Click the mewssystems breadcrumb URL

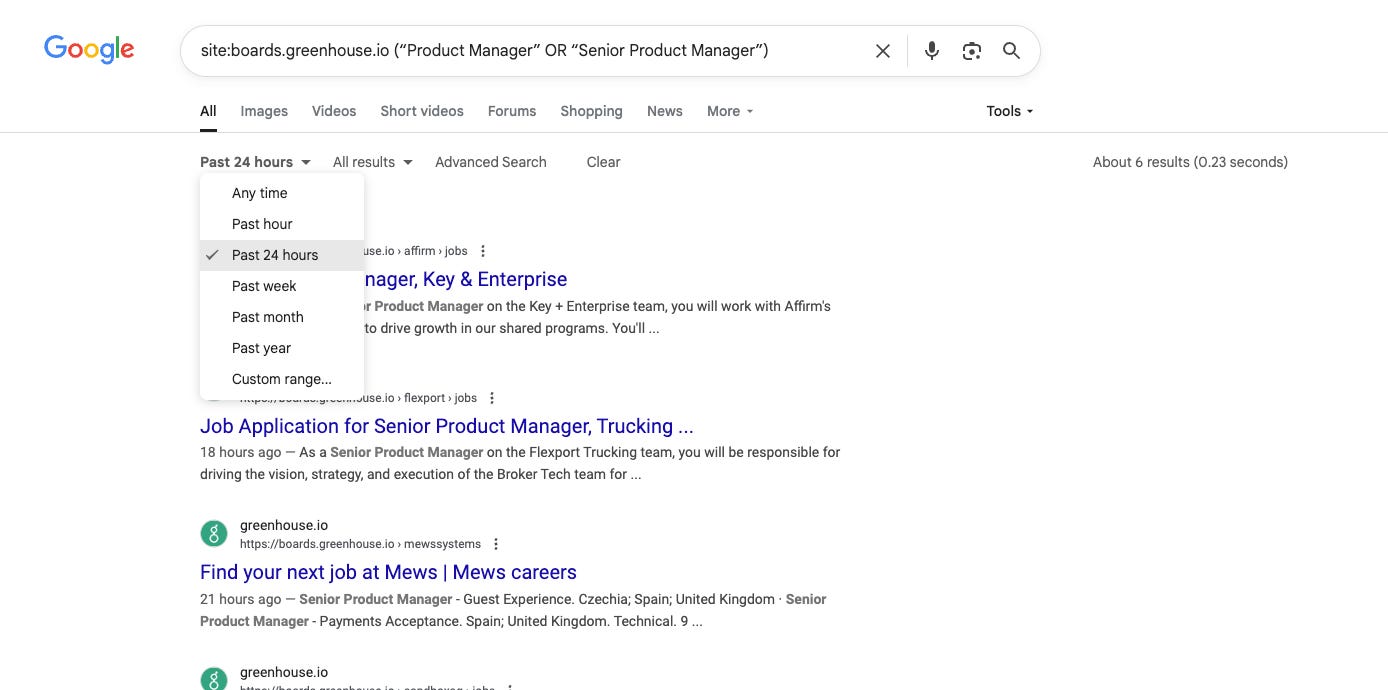[x=360, y=544]
